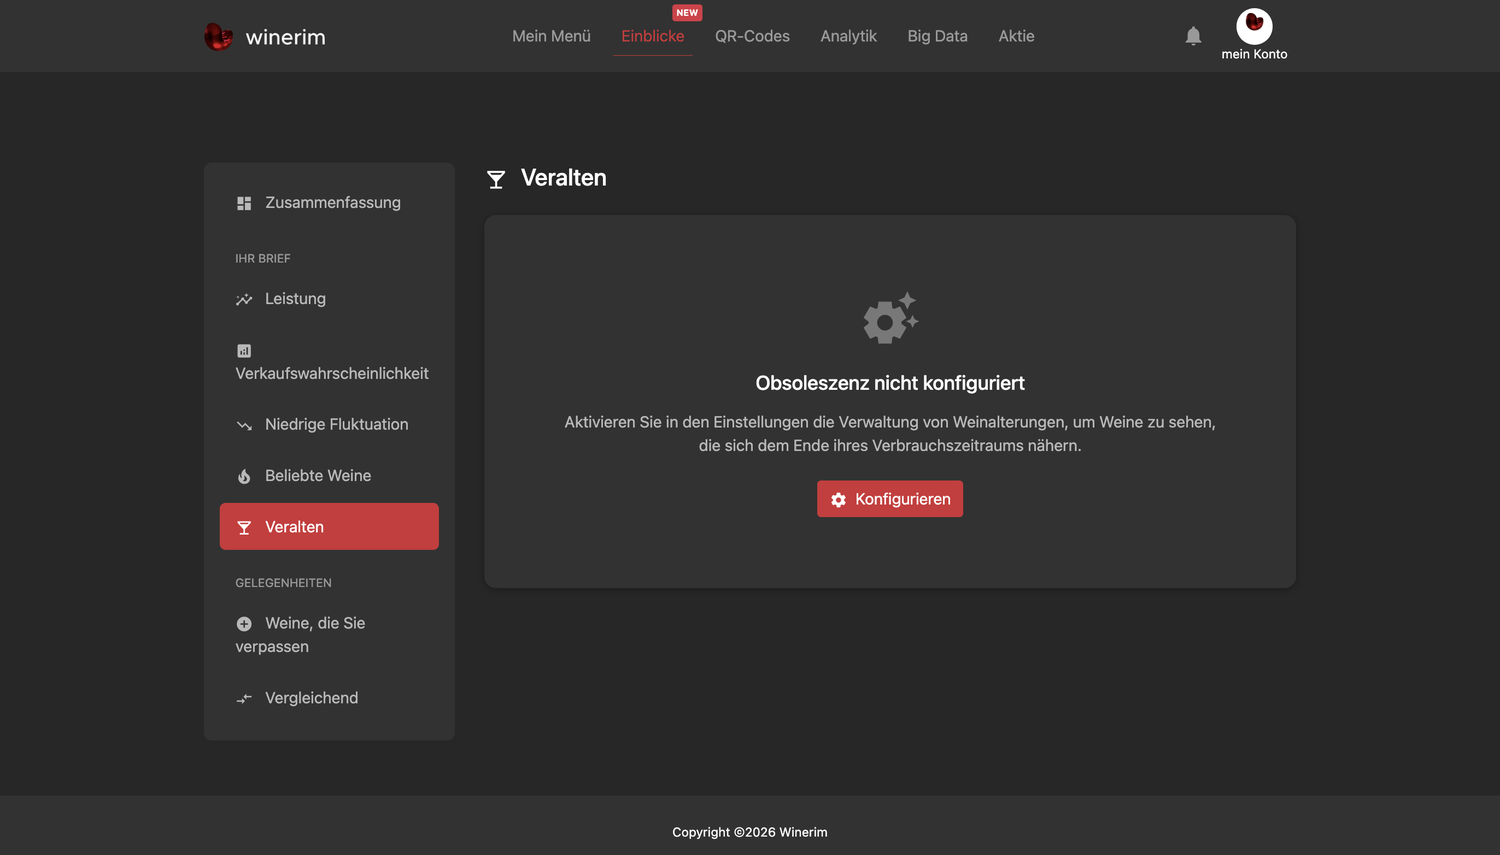Open the notifications bell icon
The width and height of the screenshot is (1500, 855).
click(1193, 36)
